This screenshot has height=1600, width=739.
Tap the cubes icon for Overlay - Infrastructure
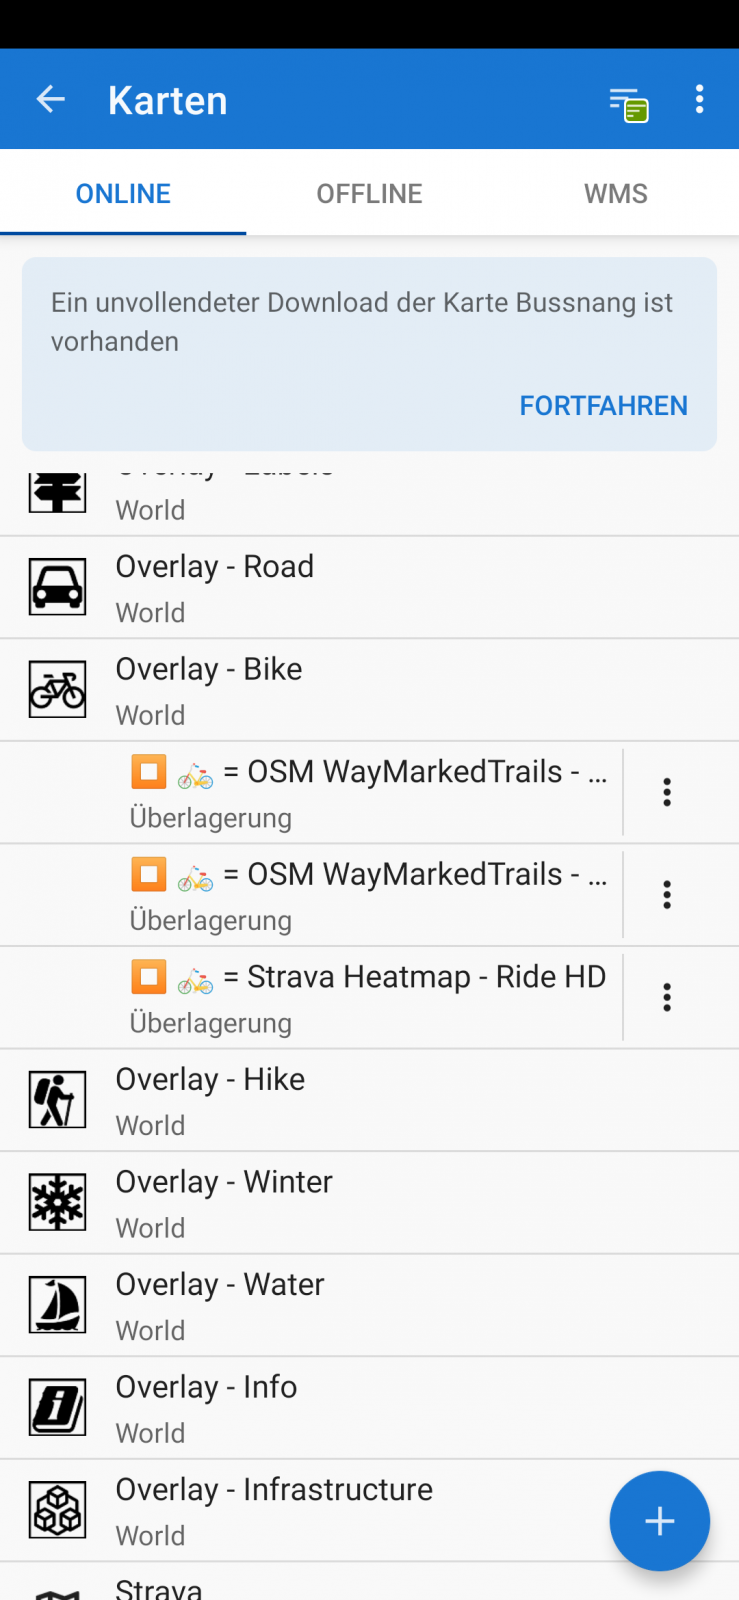point(57,1510)
